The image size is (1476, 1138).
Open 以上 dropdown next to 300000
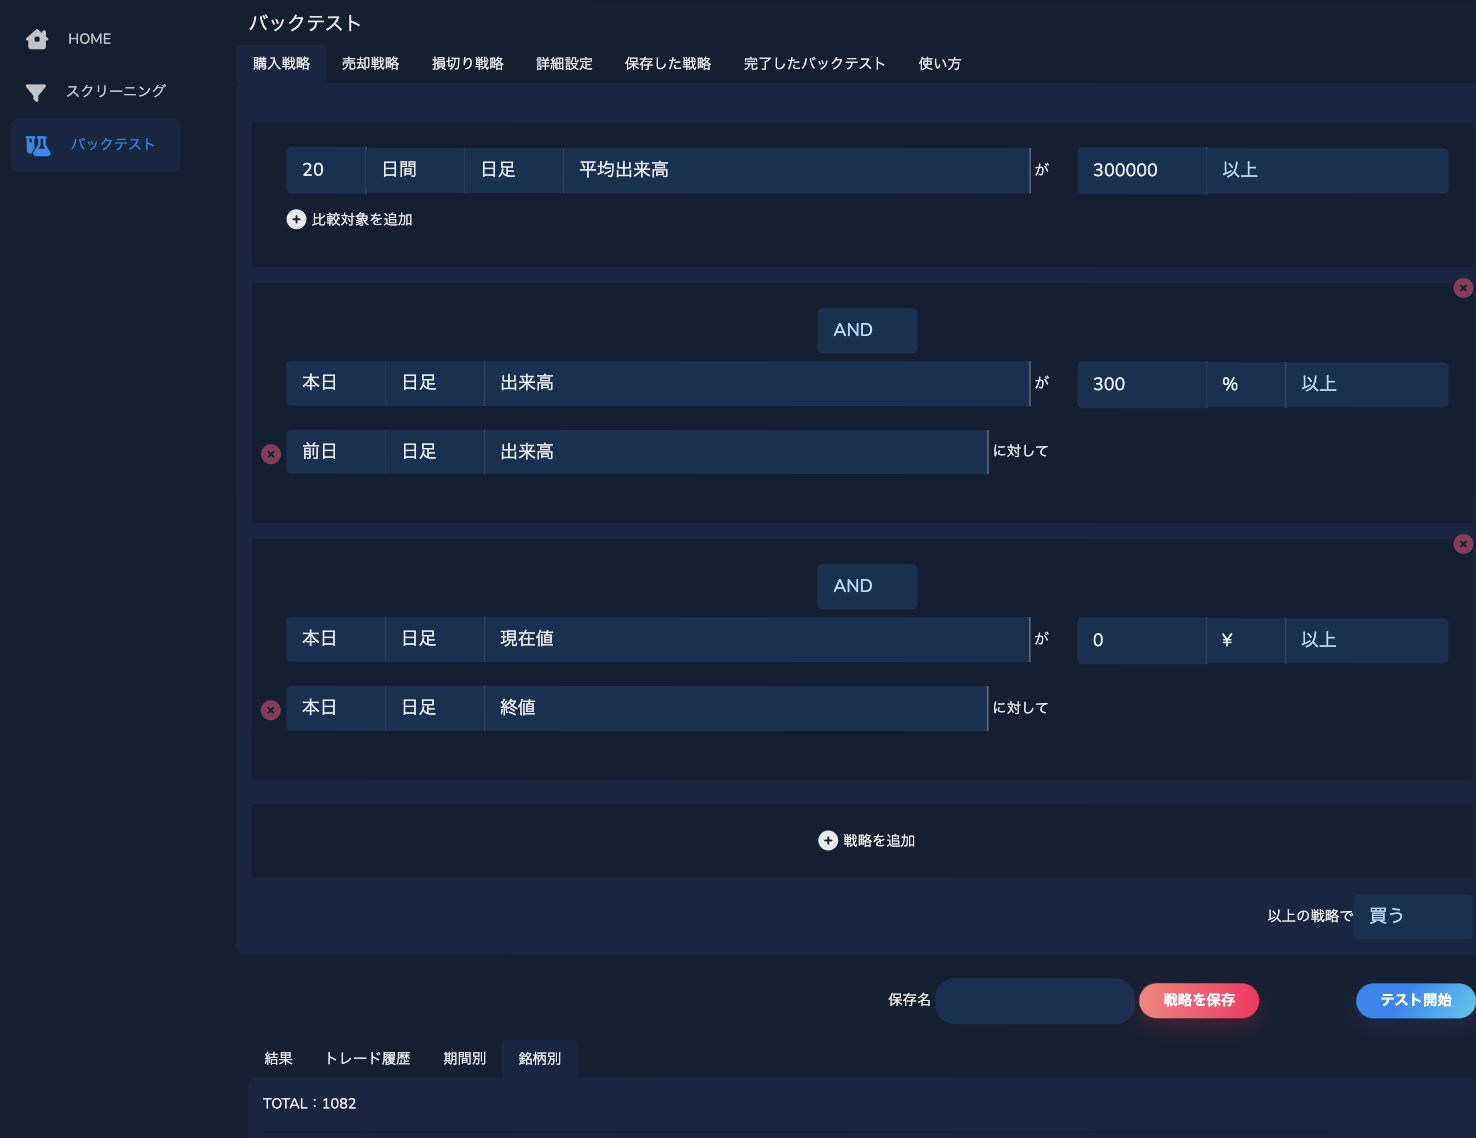1327,170
